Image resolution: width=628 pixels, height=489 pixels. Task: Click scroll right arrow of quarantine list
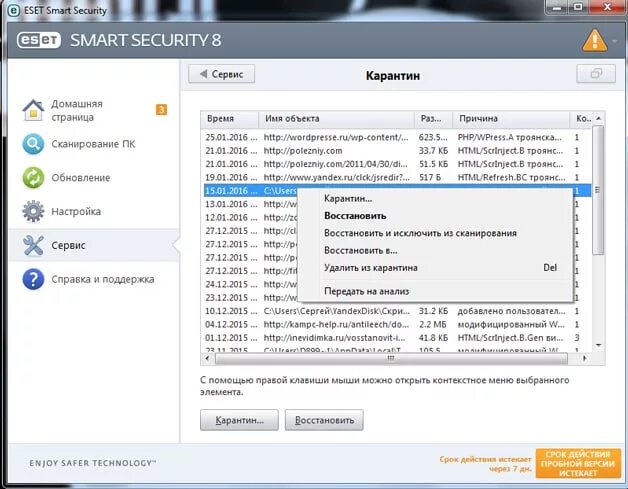pos(584,358)
